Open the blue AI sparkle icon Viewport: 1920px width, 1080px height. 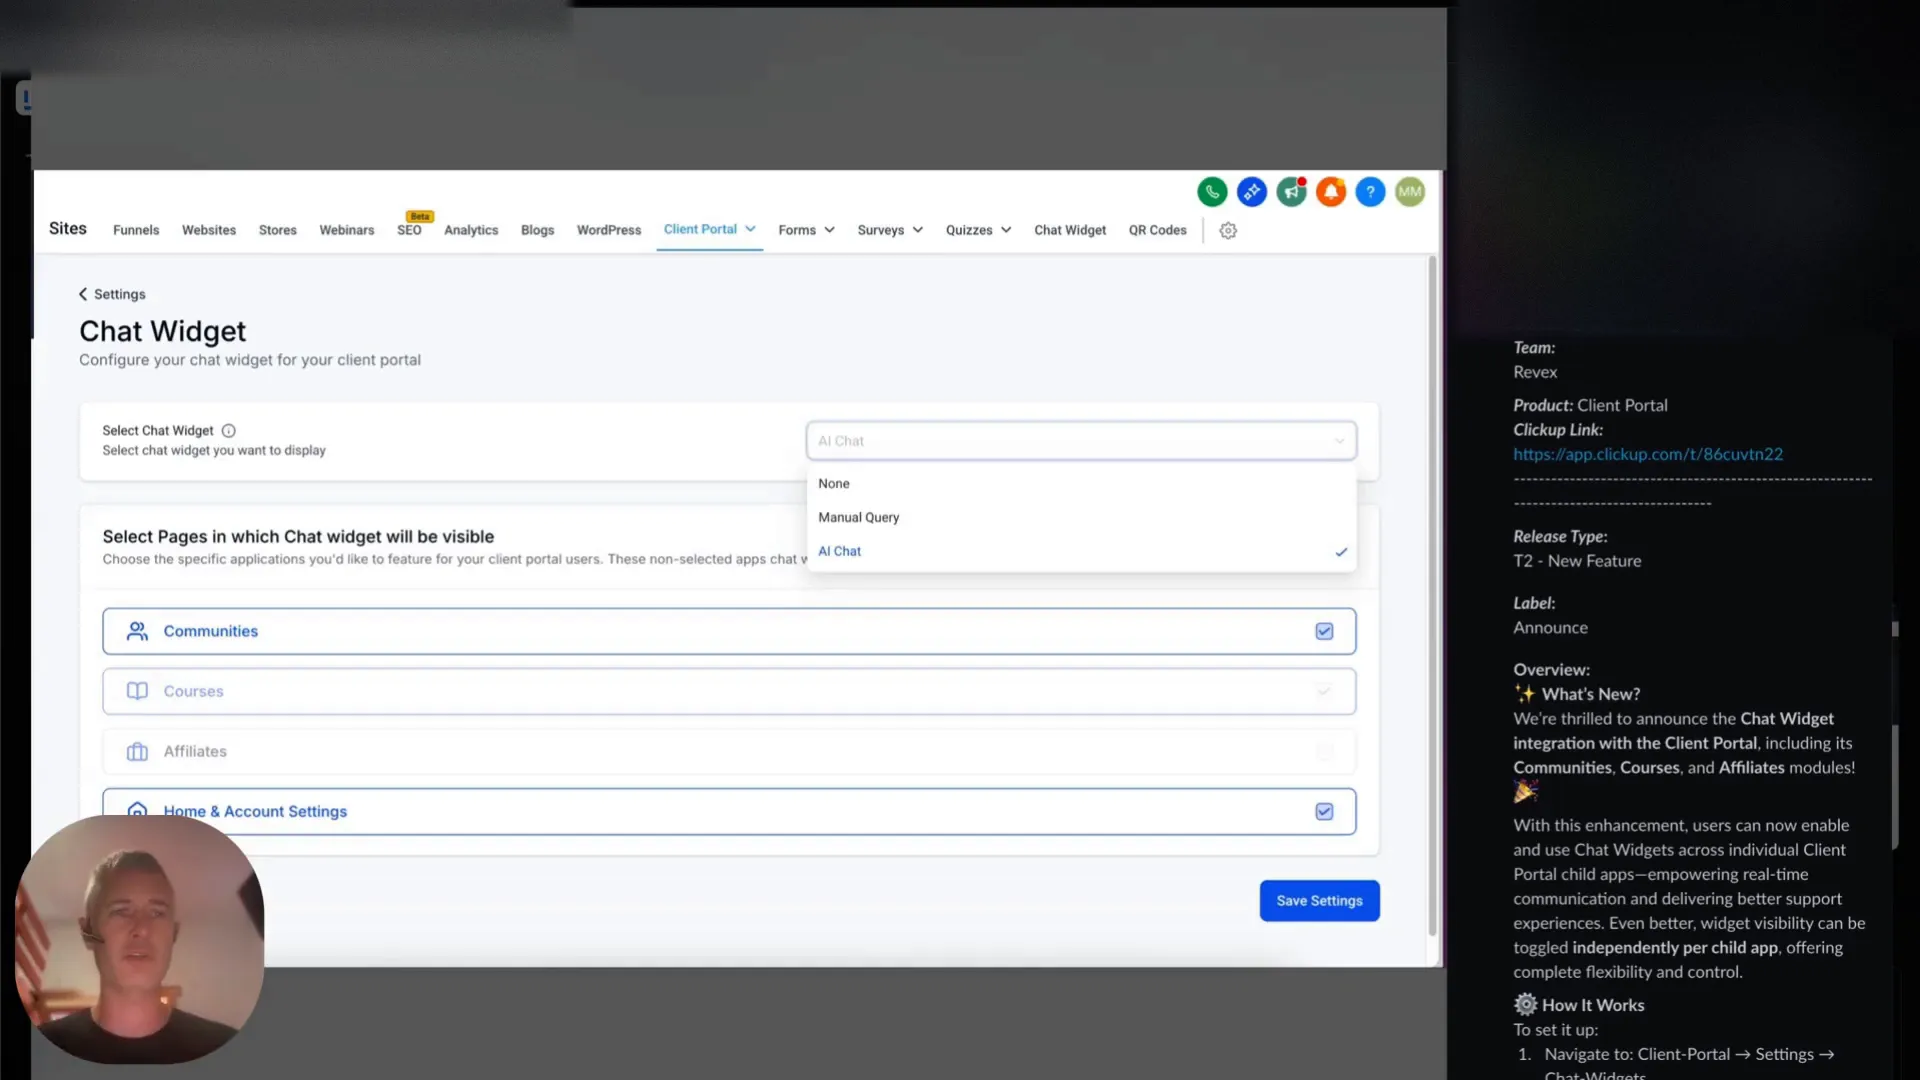pyautogui.click(x=1252, y=191)
